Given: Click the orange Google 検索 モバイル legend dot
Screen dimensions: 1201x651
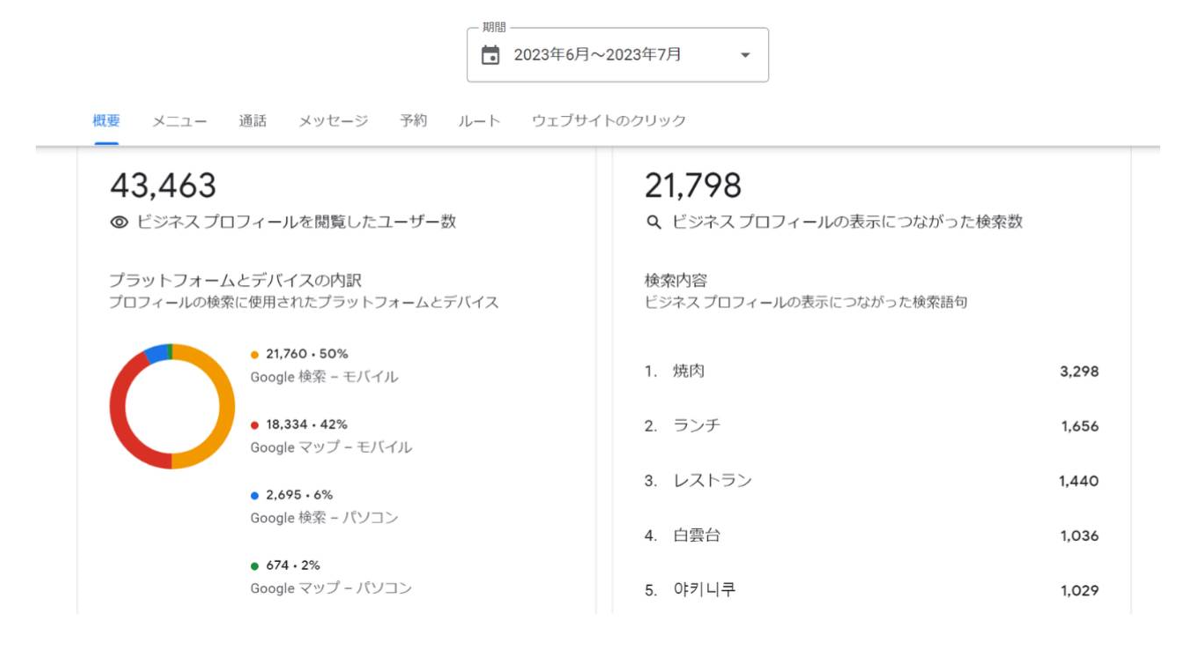Looking at the screenshot, I should coord(255,355).
